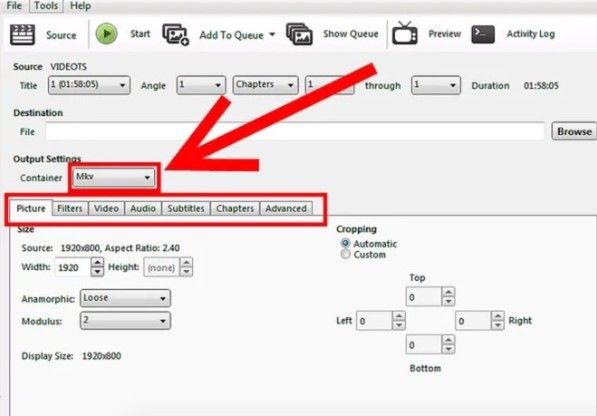Image resolution: width=597 pixels, height=416 pixels.
Task: Expand the Add To Queue dropdown arrow
Action: tap(272, 35)
